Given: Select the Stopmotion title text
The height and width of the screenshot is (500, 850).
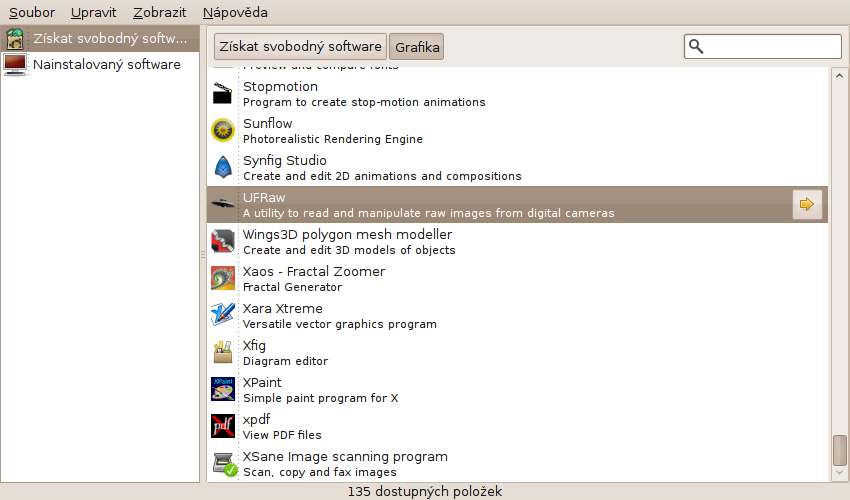Looking at the screenshot, I should click(x=280, y=87).
